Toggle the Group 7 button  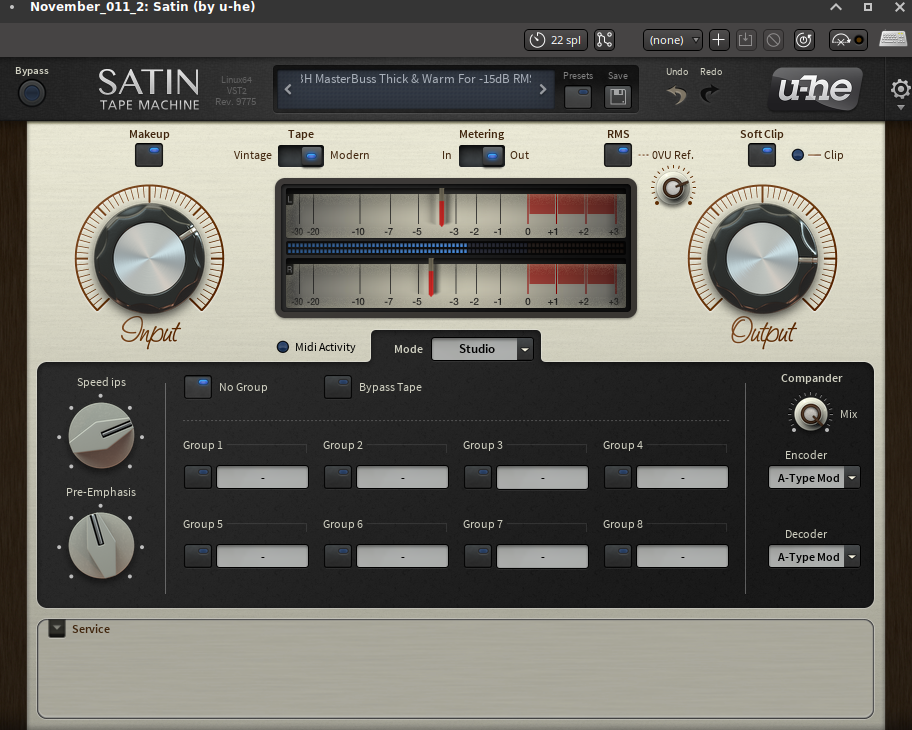click(478, 556)
